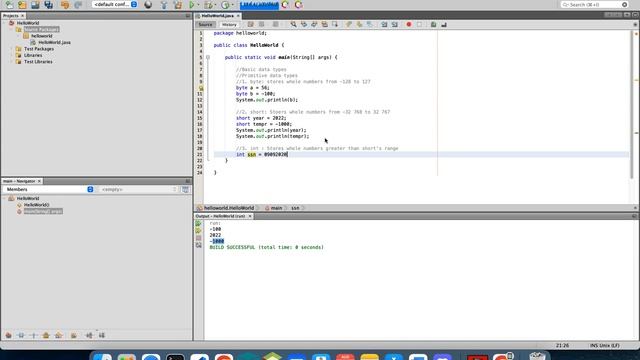Click the Shift Line Right icon
Viewport: 640px width, 360px height.
coord(395,24)
